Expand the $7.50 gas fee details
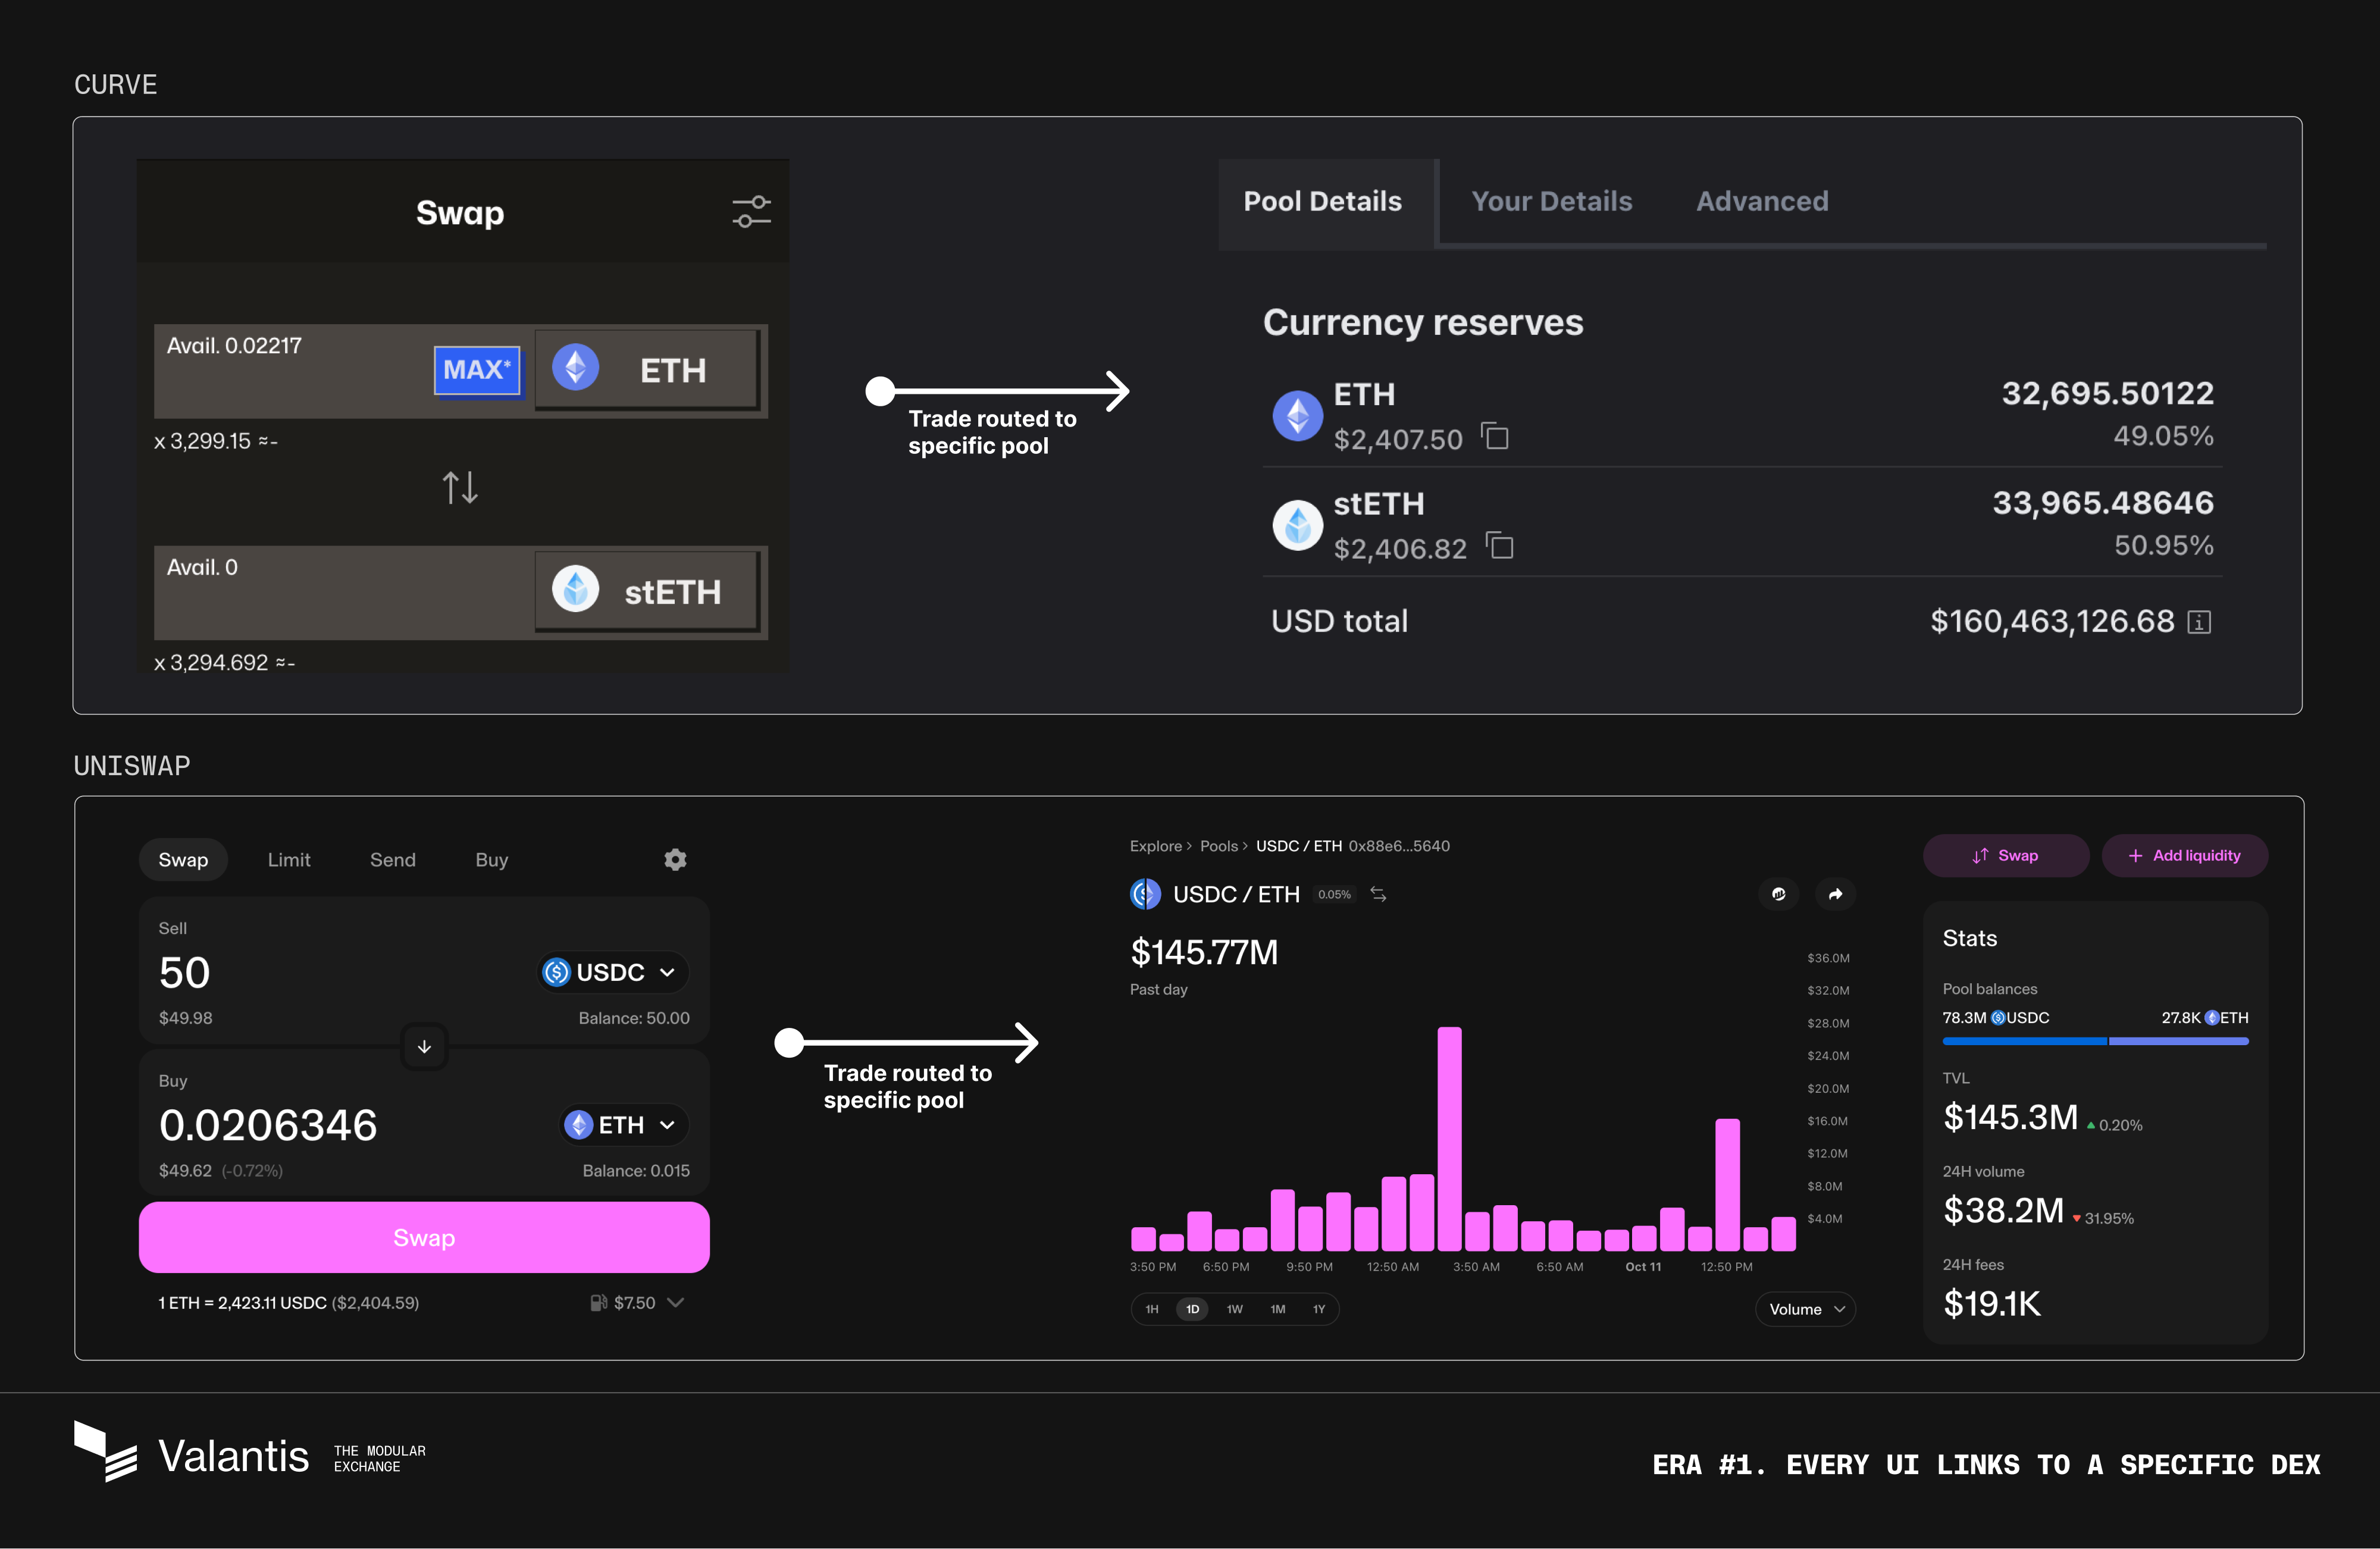 pos(675,1303)
